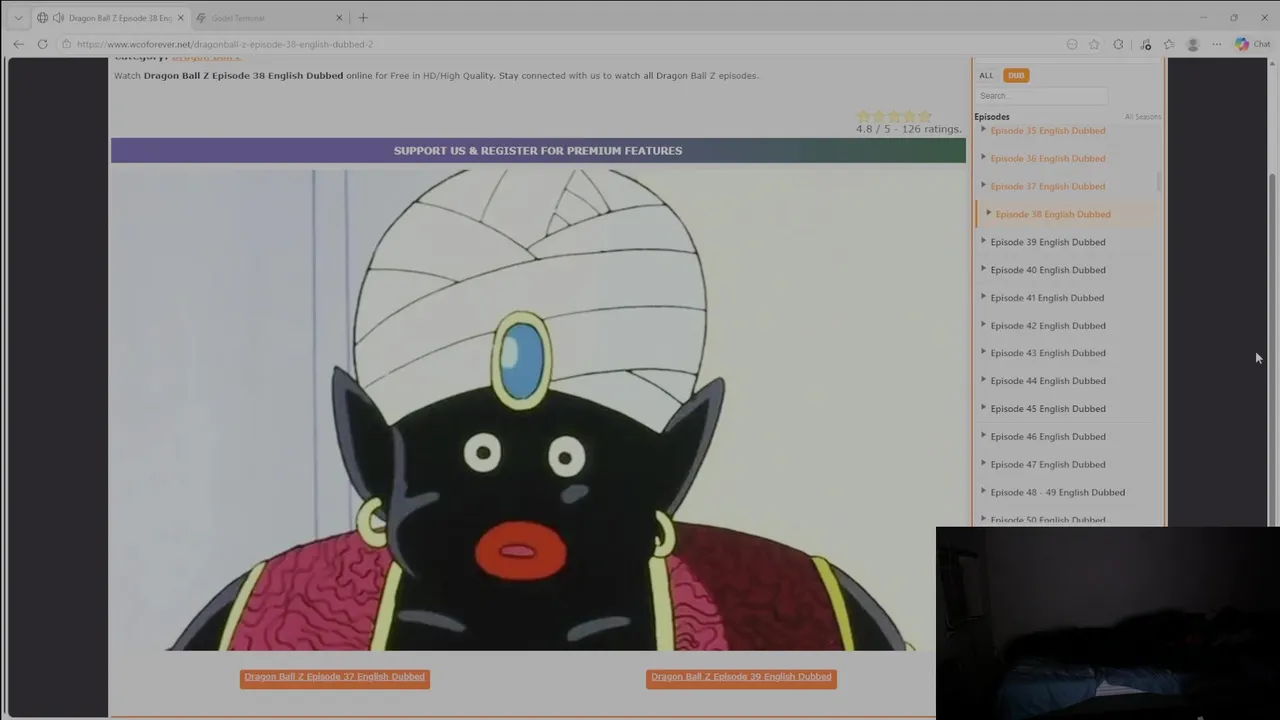1280x720 pixels.
Task: Rate the episode using the star rating
Action: coord(894,116)
